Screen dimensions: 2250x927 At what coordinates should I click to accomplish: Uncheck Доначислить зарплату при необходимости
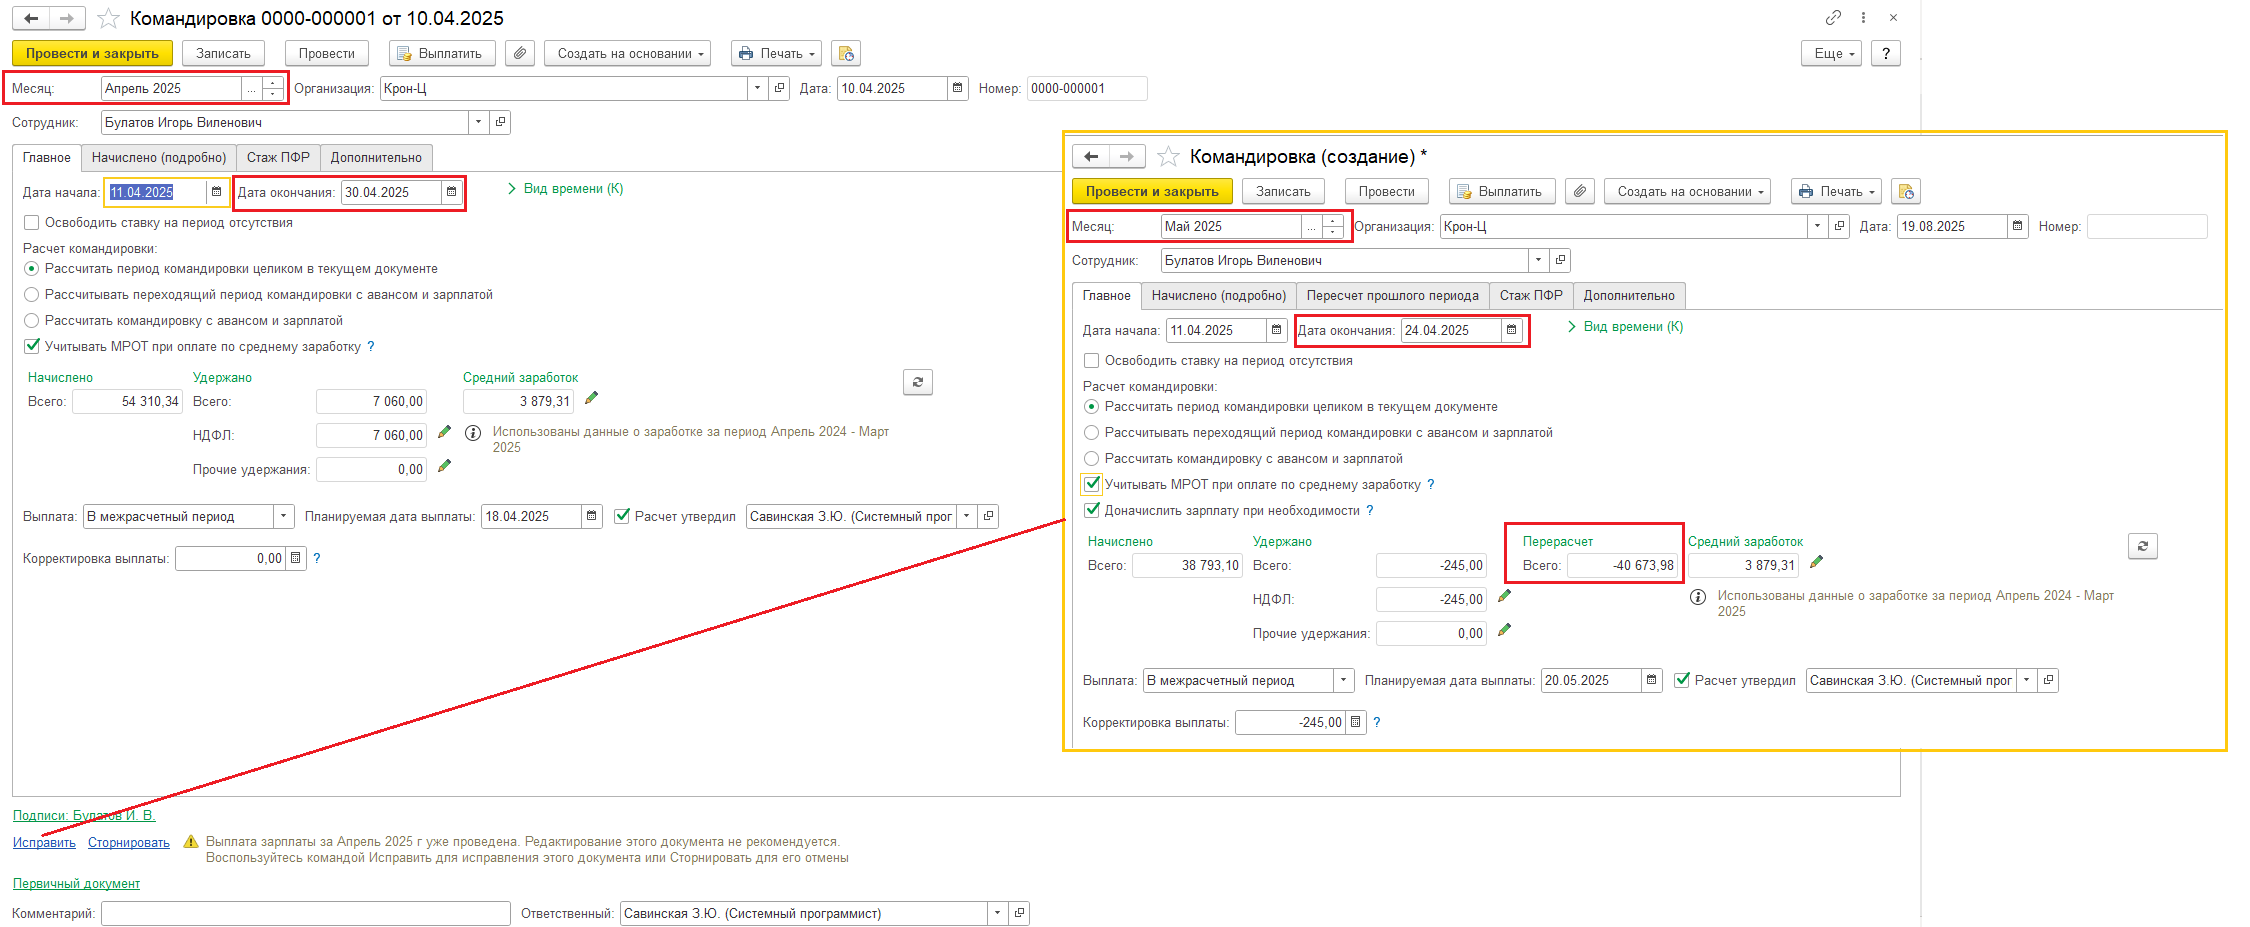coord(1092,511)
